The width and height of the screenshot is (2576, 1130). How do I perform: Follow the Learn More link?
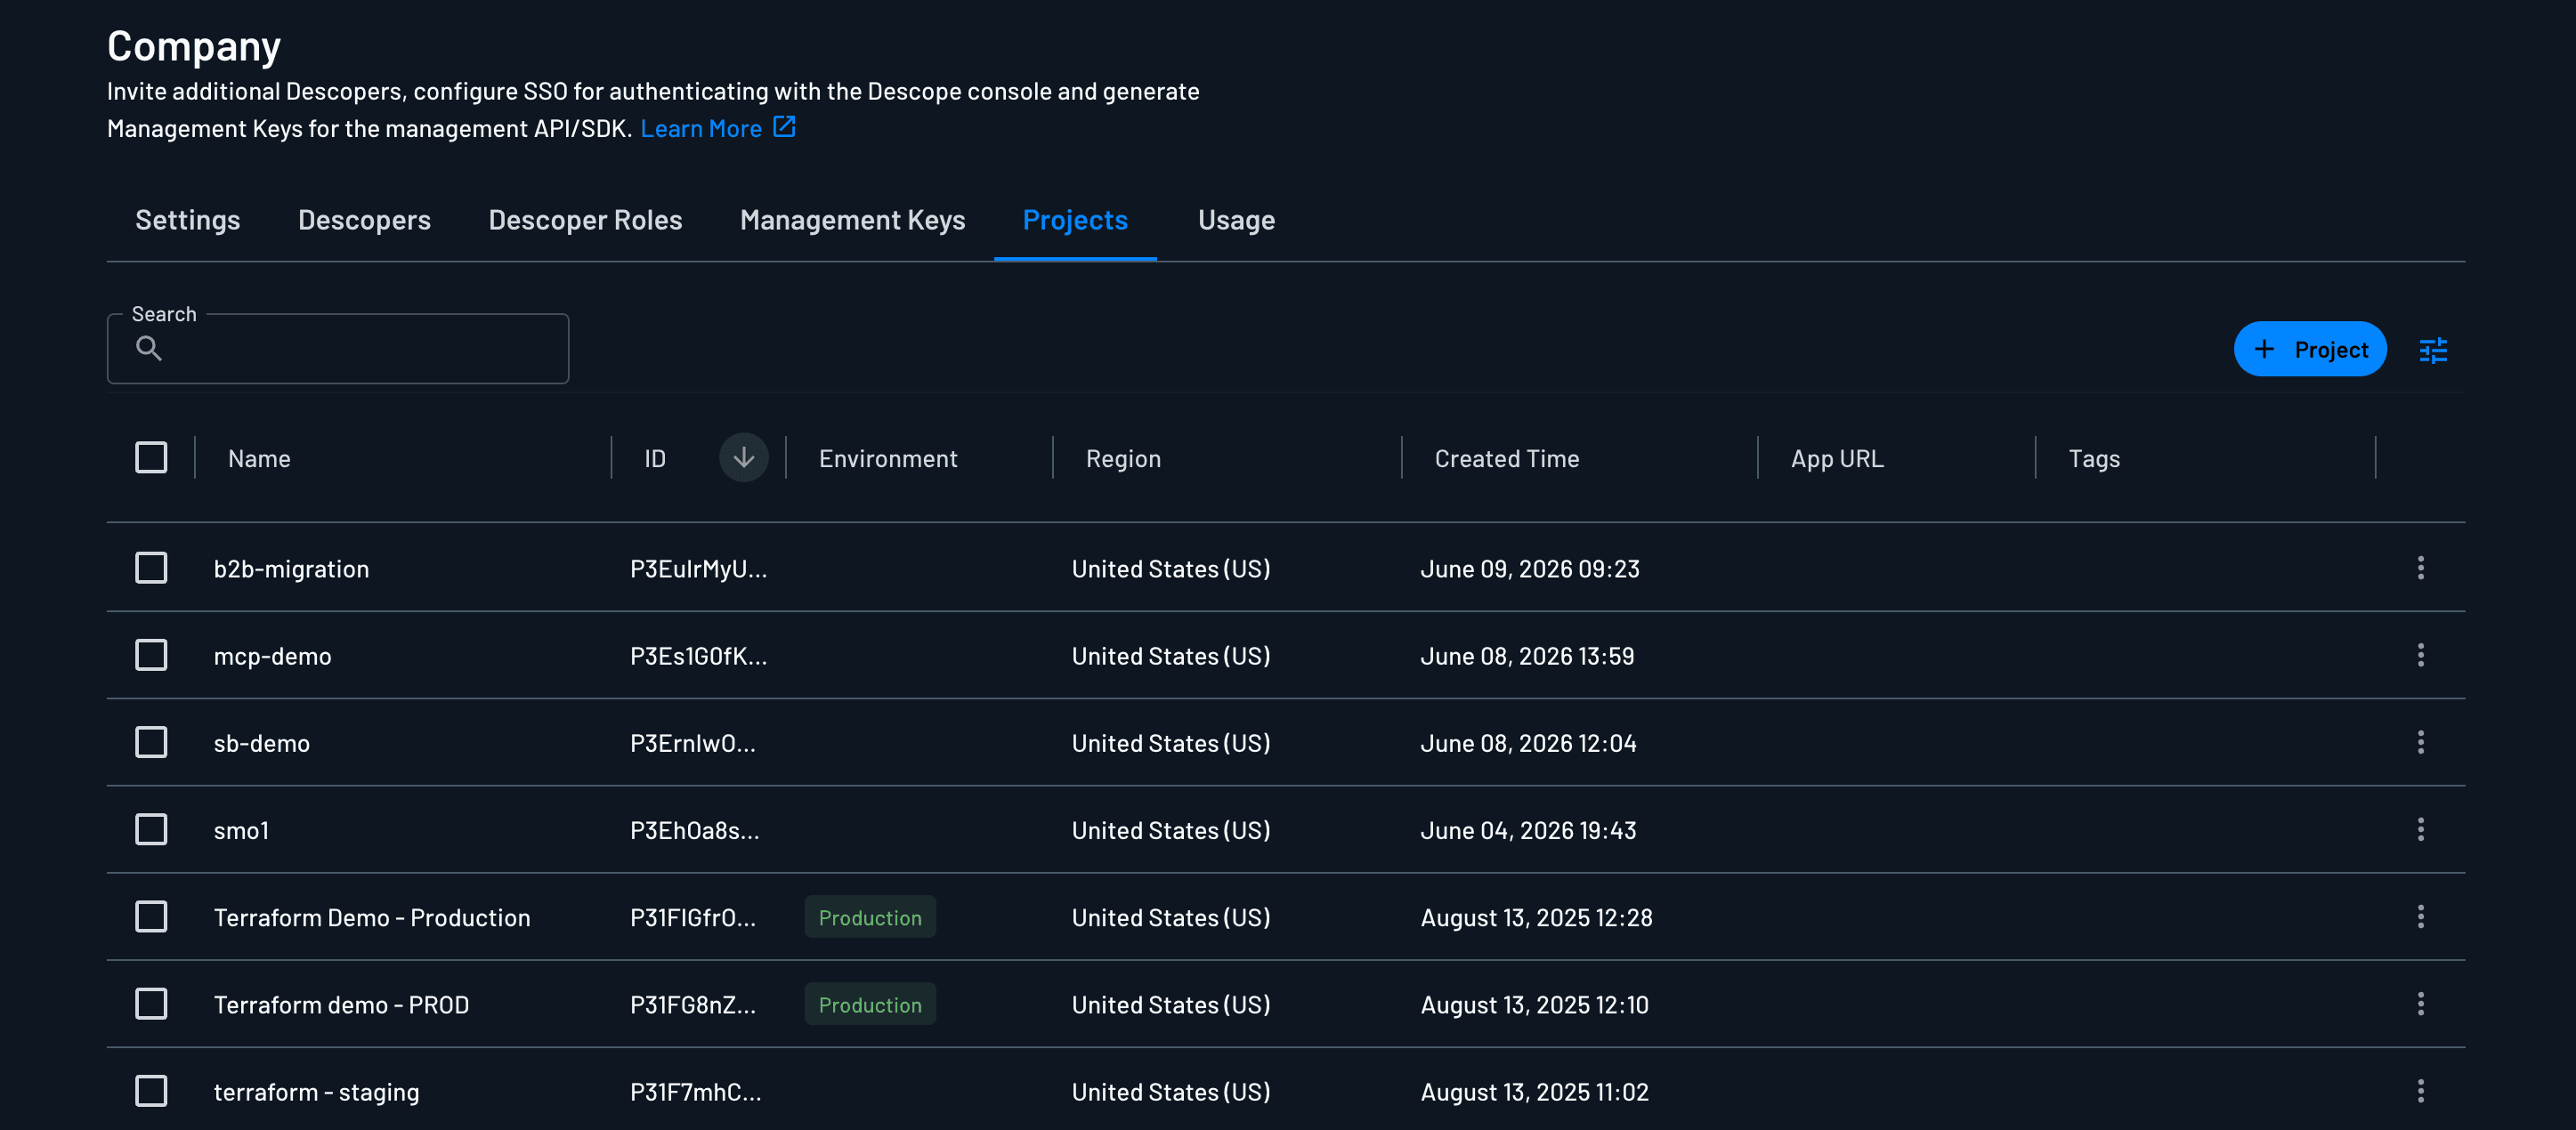701,128
